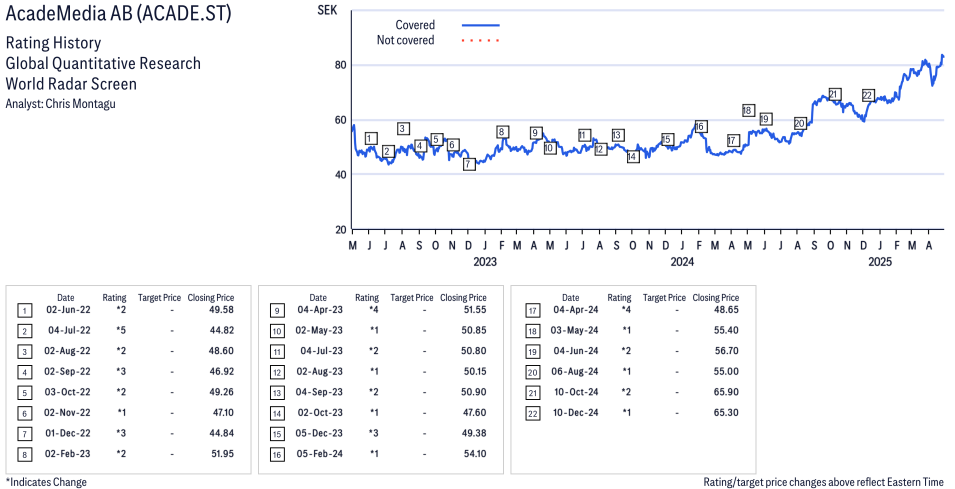Select marker 20 on the price chart
Viewport: 955px width, 489px height.
click(x=800, y=124)
